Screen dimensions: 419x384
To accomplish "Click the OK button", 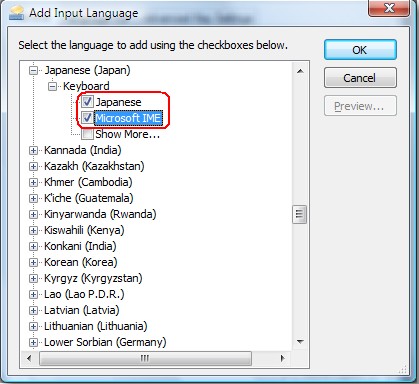I will 360,50.
